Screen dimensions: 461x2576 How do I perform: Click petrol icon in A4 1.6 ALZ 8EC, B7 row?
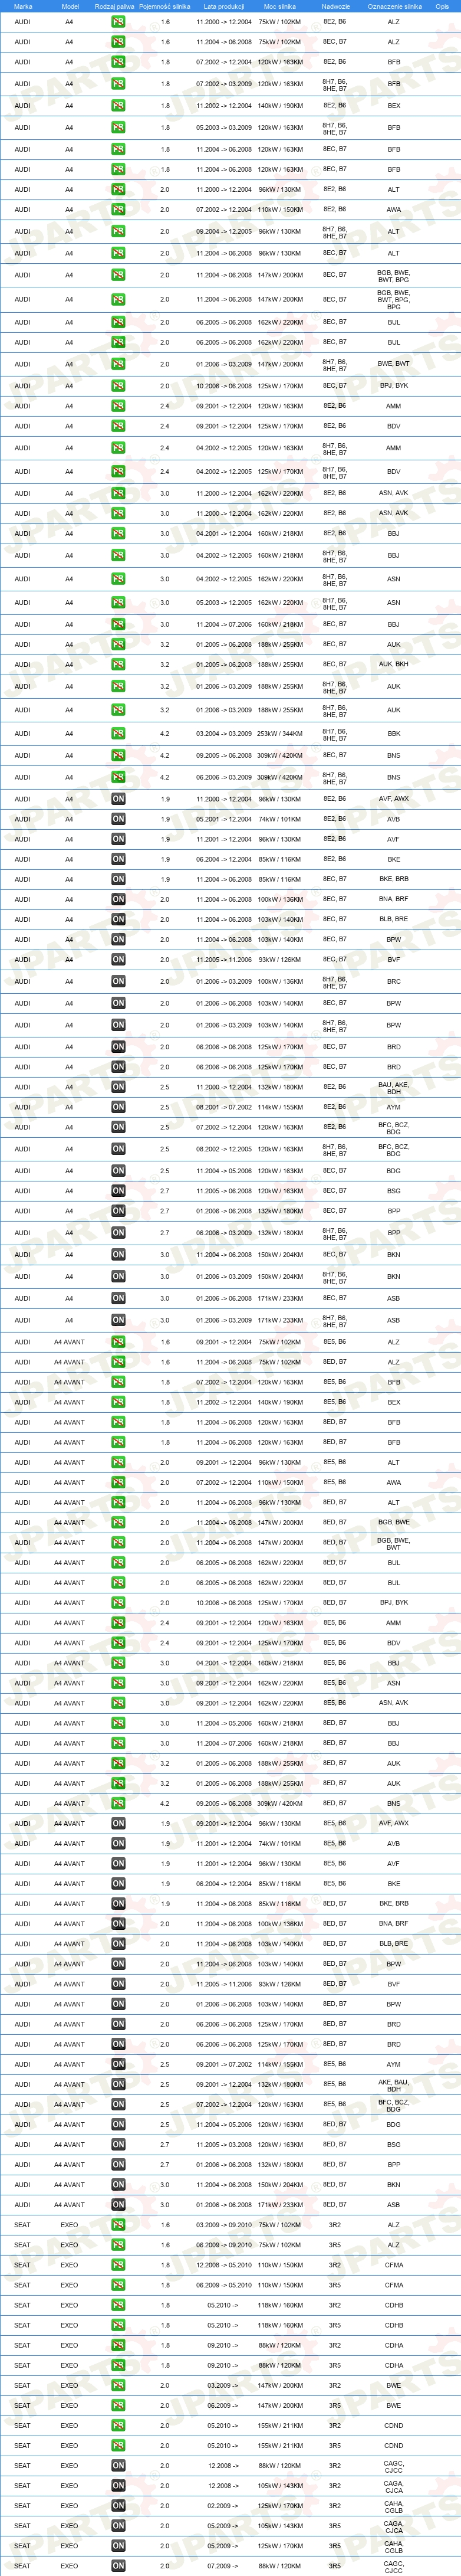coord(118,42)
